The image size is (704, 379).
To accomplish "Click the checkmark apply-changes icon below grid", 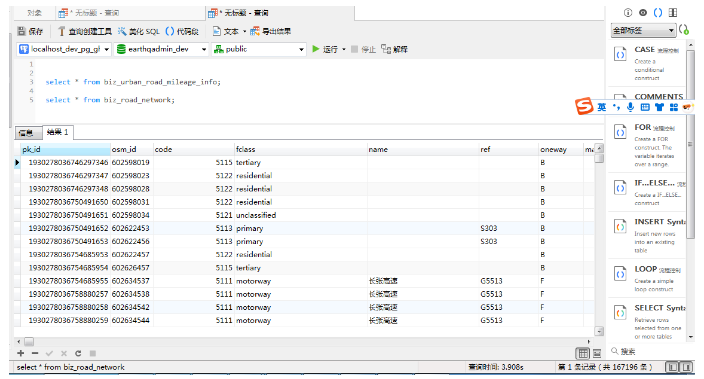I will 49,353.
